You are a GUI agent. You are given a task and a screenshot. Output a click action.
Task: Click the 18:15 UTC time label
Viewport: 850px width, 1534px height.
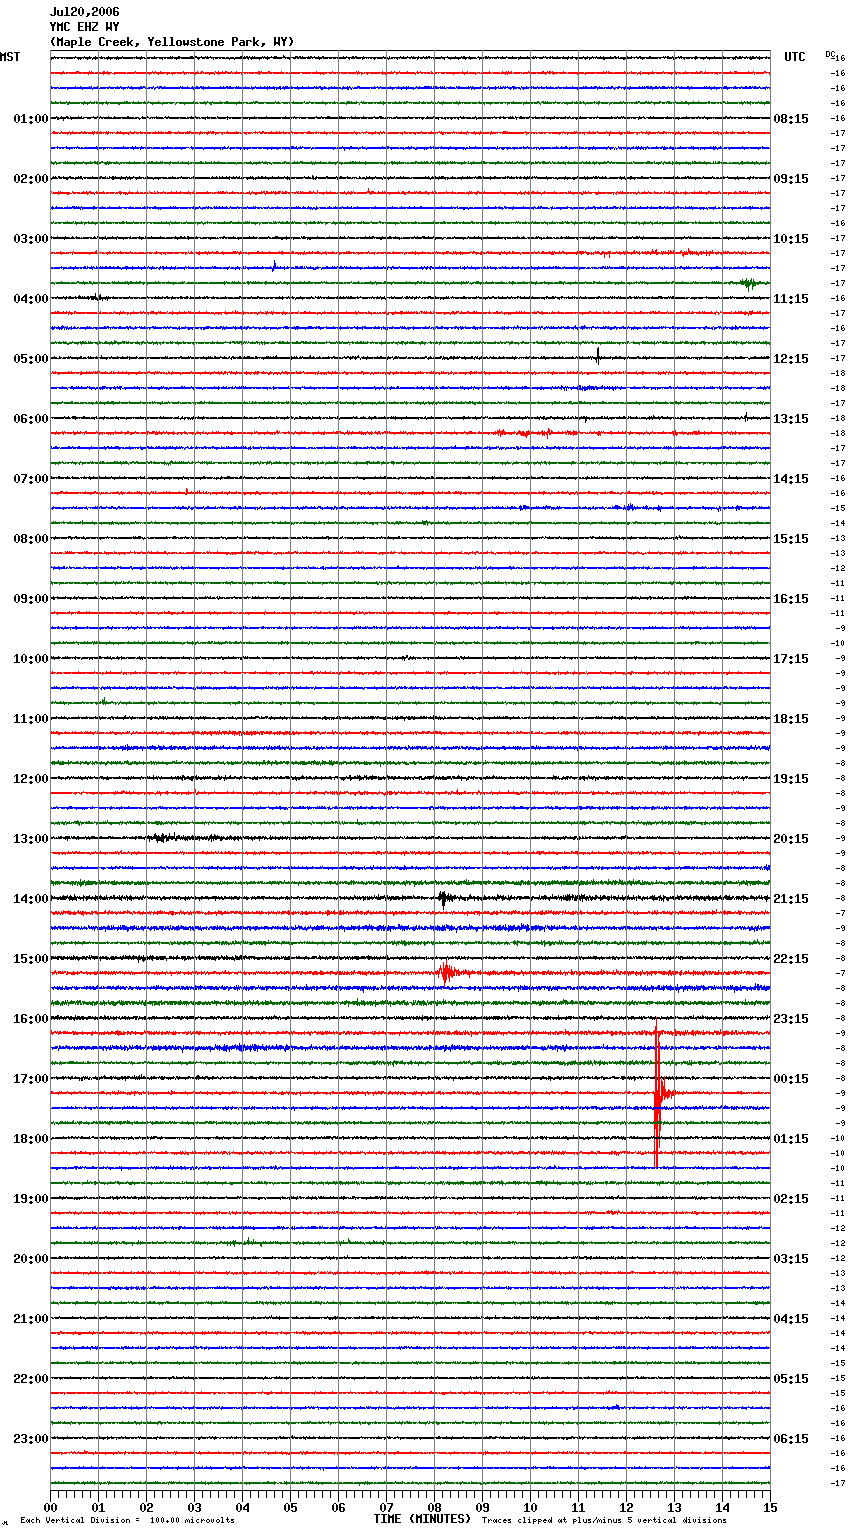[x=791, y=719]
